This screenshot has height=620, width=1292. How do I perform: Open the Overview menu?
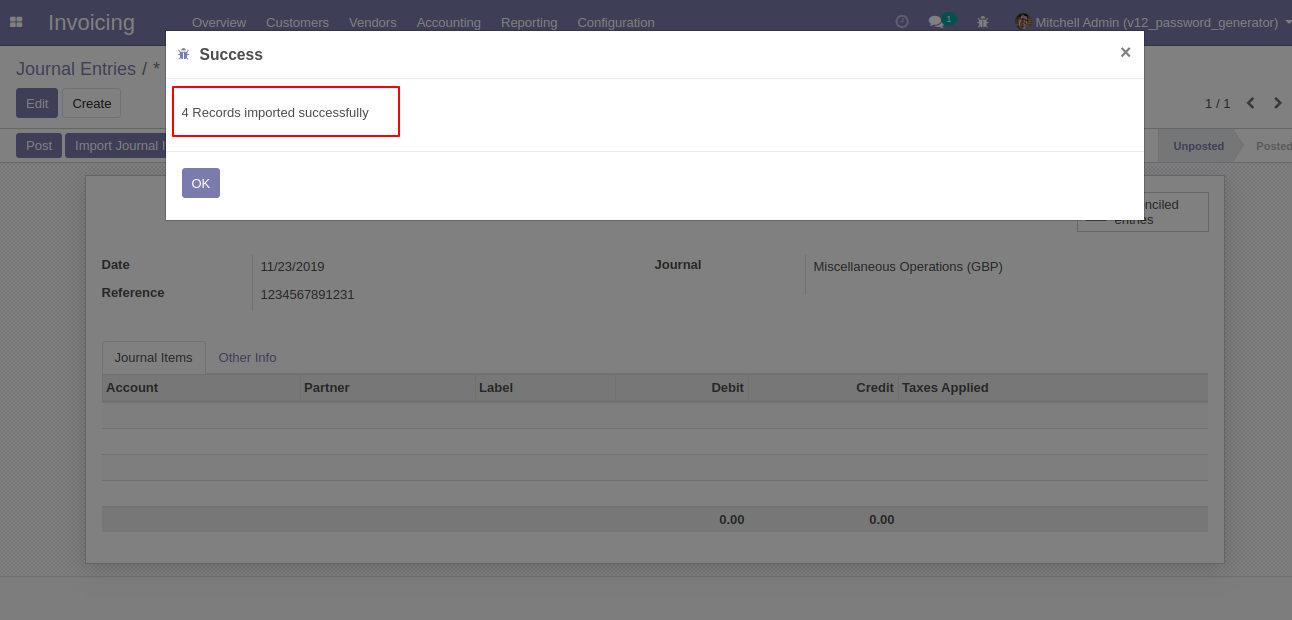coord(219,22)
